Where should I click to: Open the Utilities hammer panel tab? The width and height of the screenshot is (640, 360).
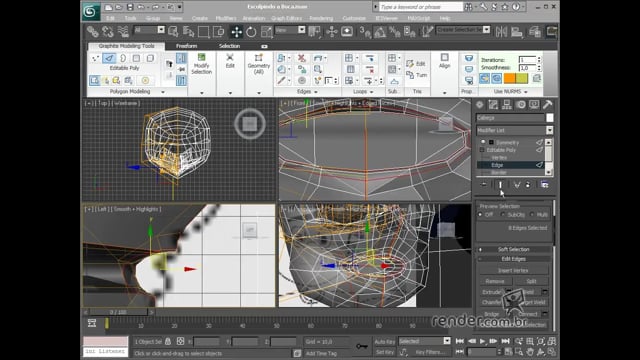(548, 105)
